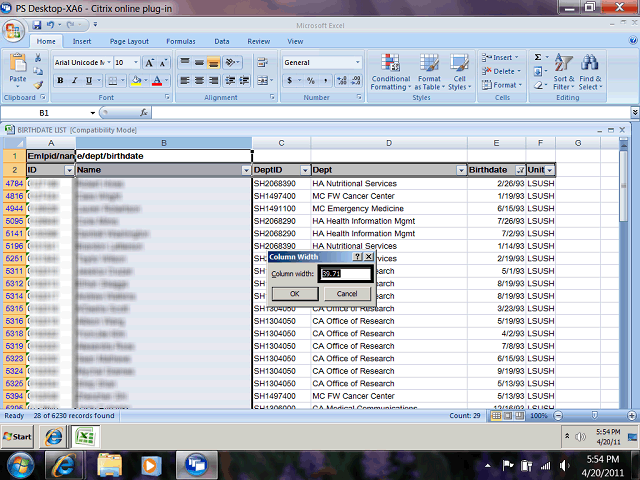Open the font size dropdown
The image size is (640, 480).
136,62
